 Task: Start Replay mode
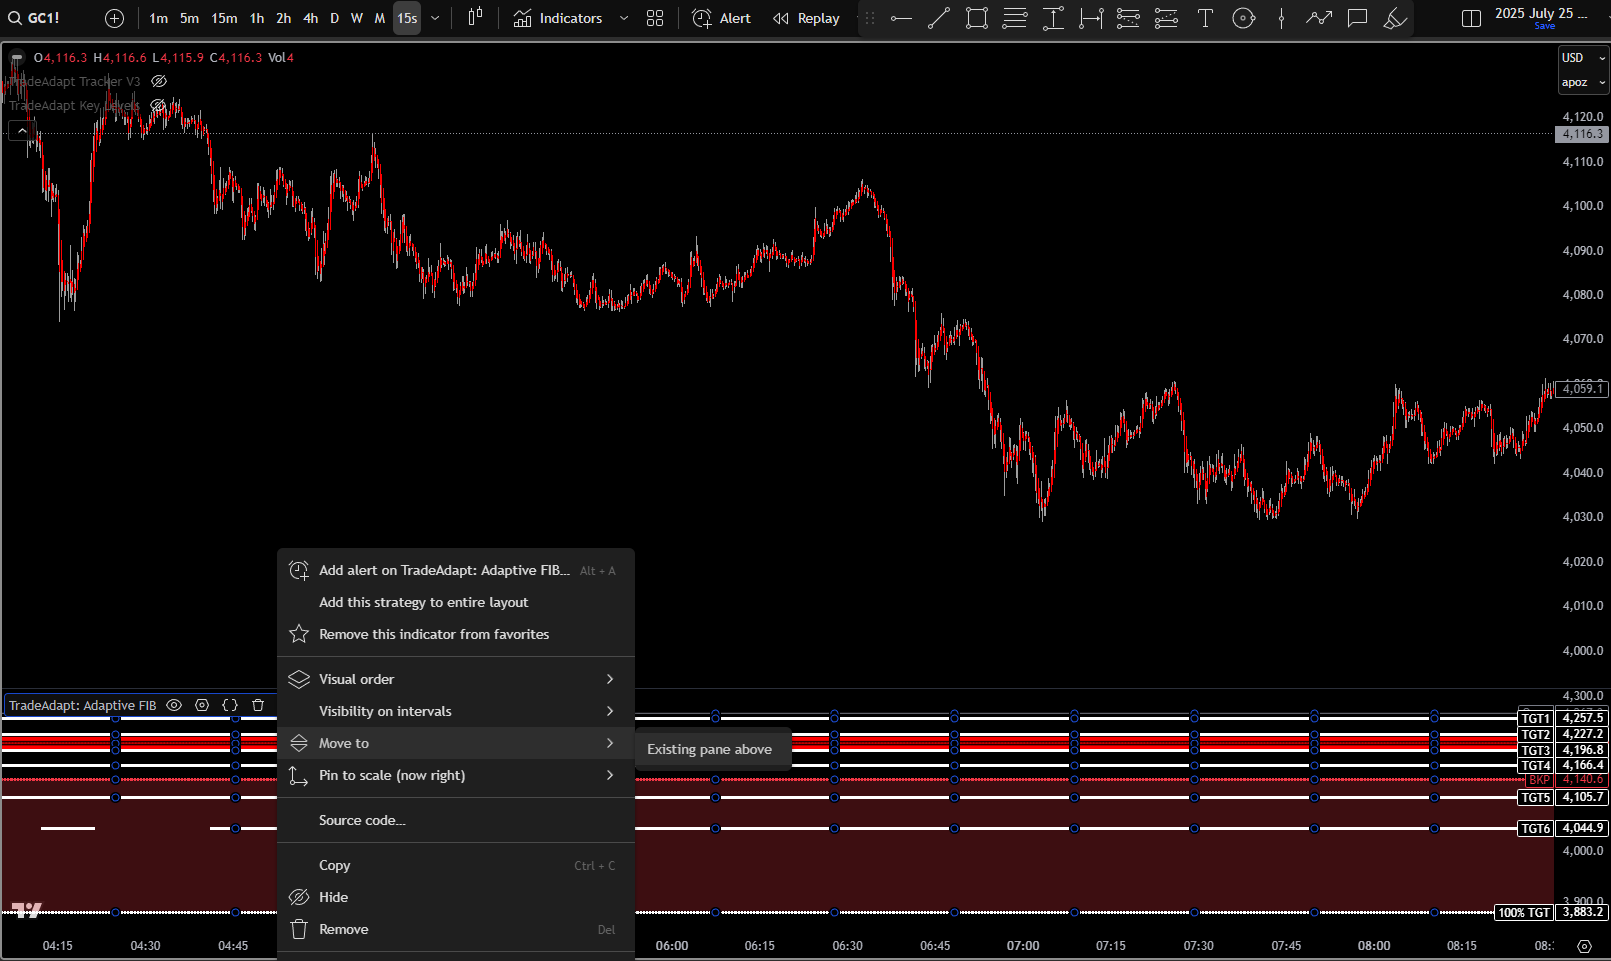(806, 18)
